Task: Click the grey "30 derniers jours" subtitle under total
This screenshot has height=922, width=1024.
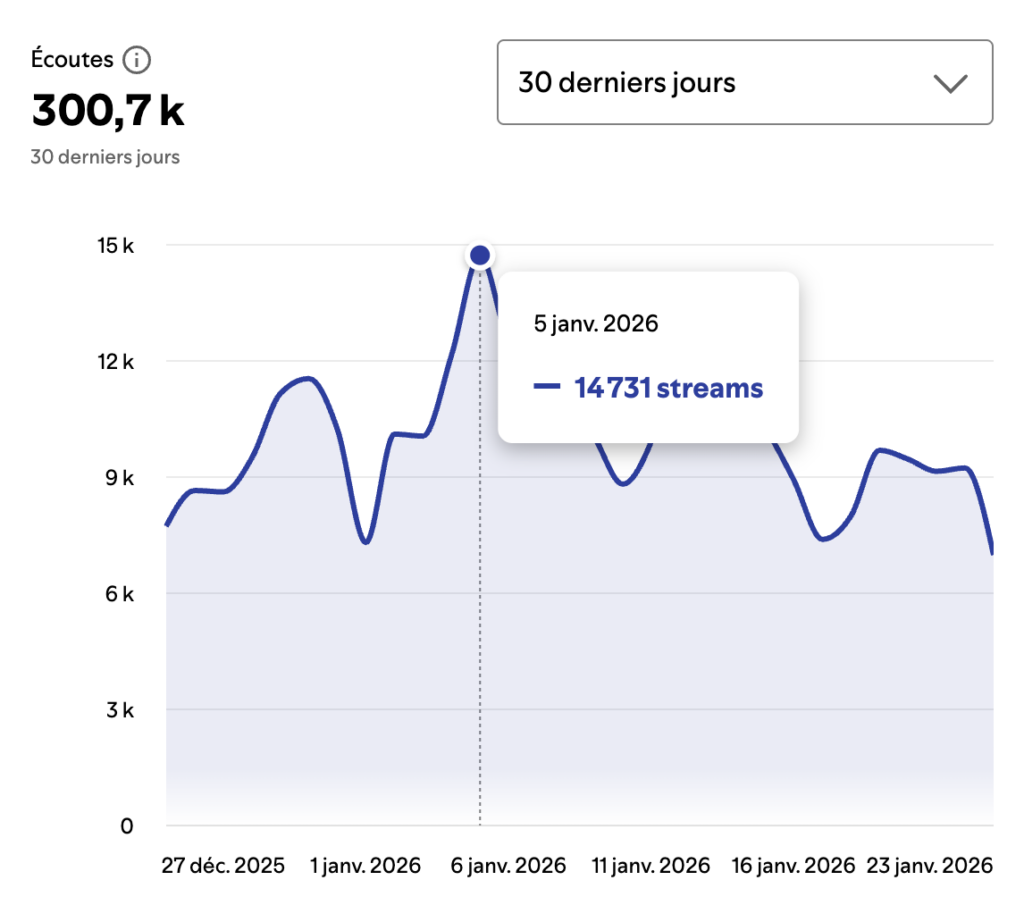Action: coord(105,157)
